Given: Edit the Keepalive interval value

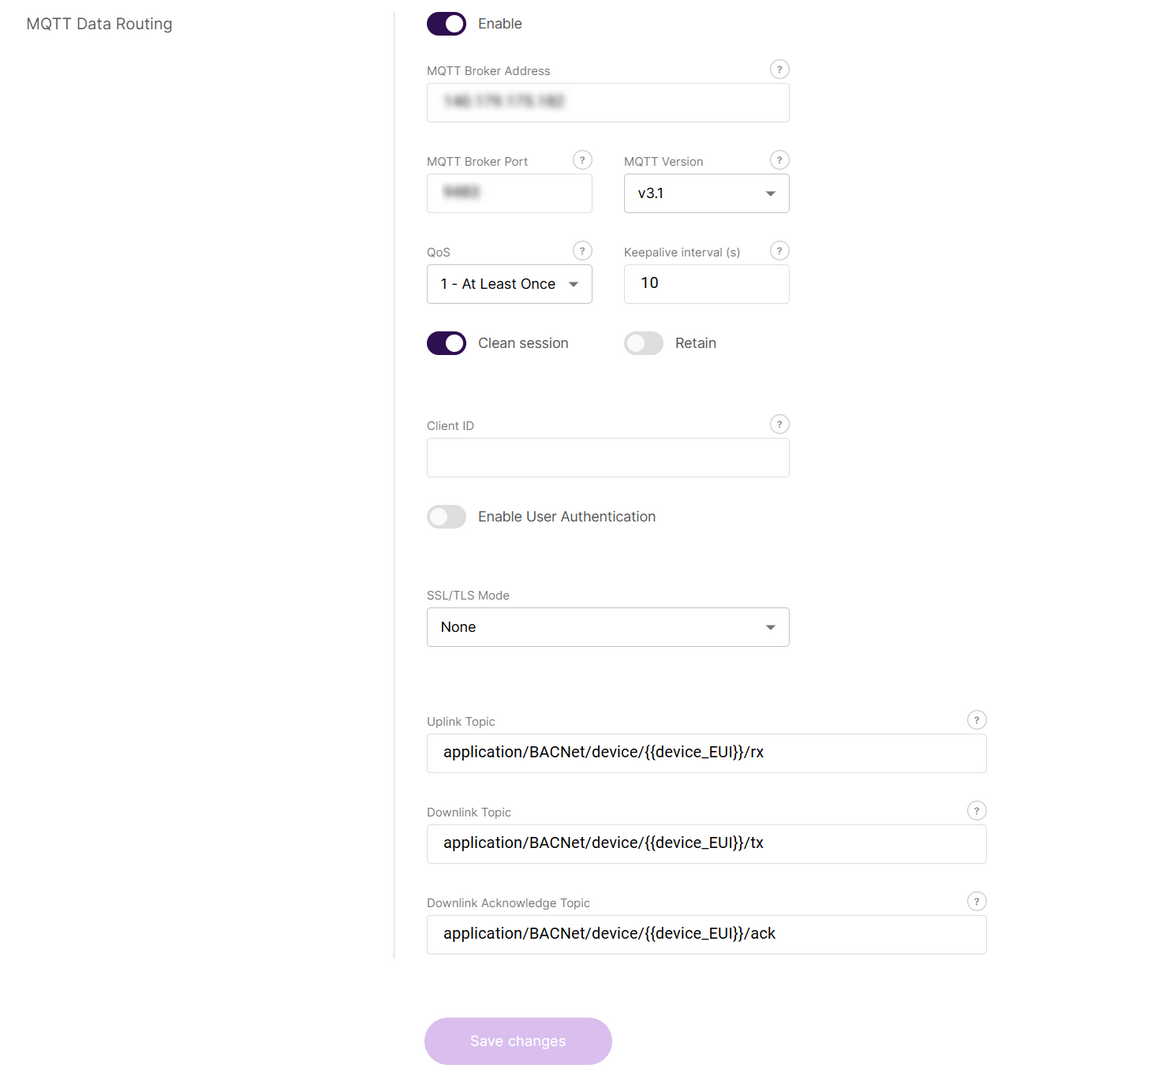Looking at the screenshot, I should [x=706, y=284].
